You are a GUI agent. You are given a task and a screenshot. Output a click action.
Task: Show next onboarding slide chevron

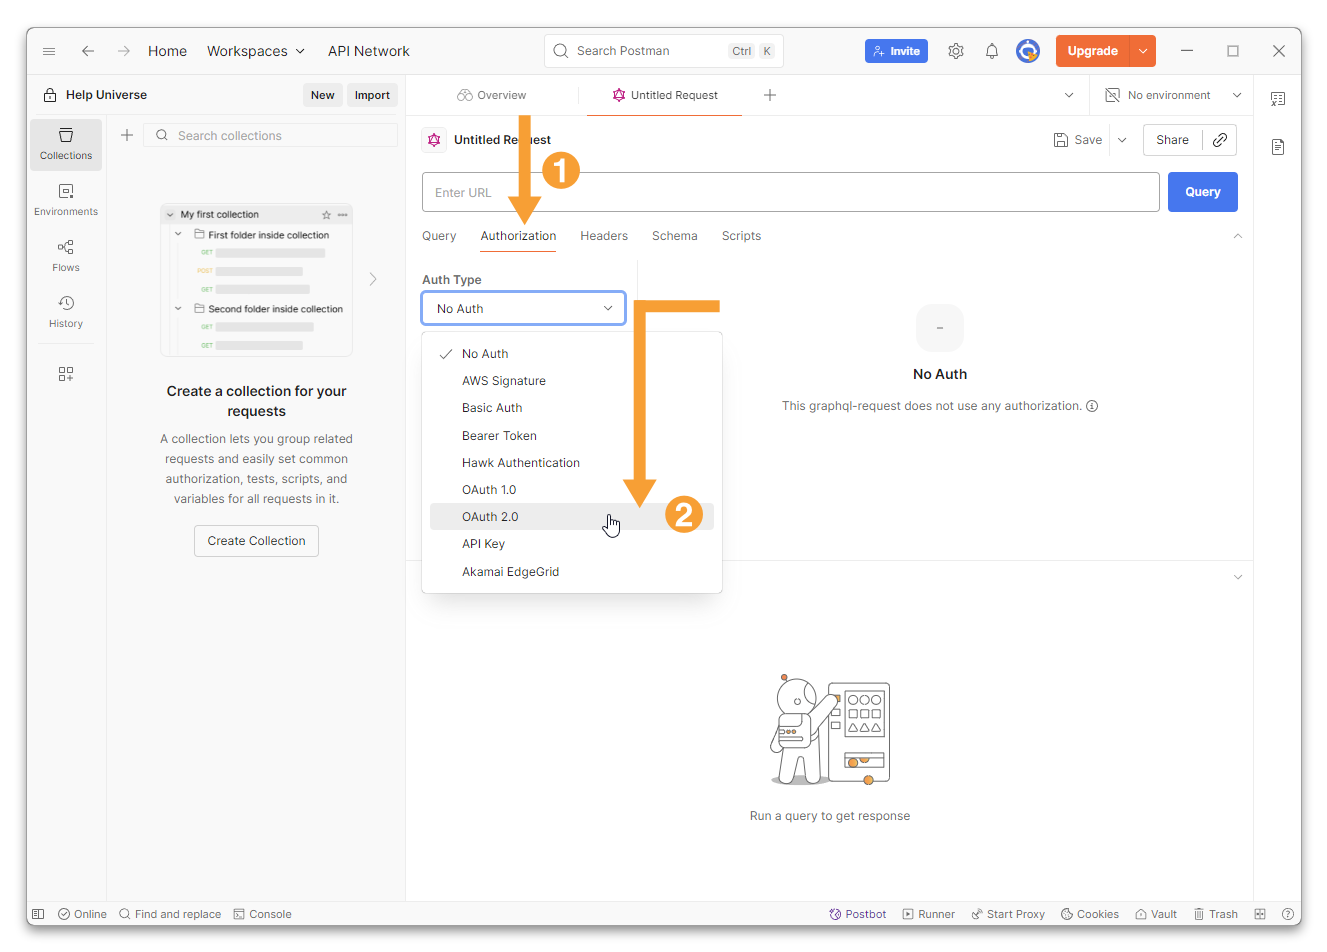pyautogui.click(x=373, y=279)
